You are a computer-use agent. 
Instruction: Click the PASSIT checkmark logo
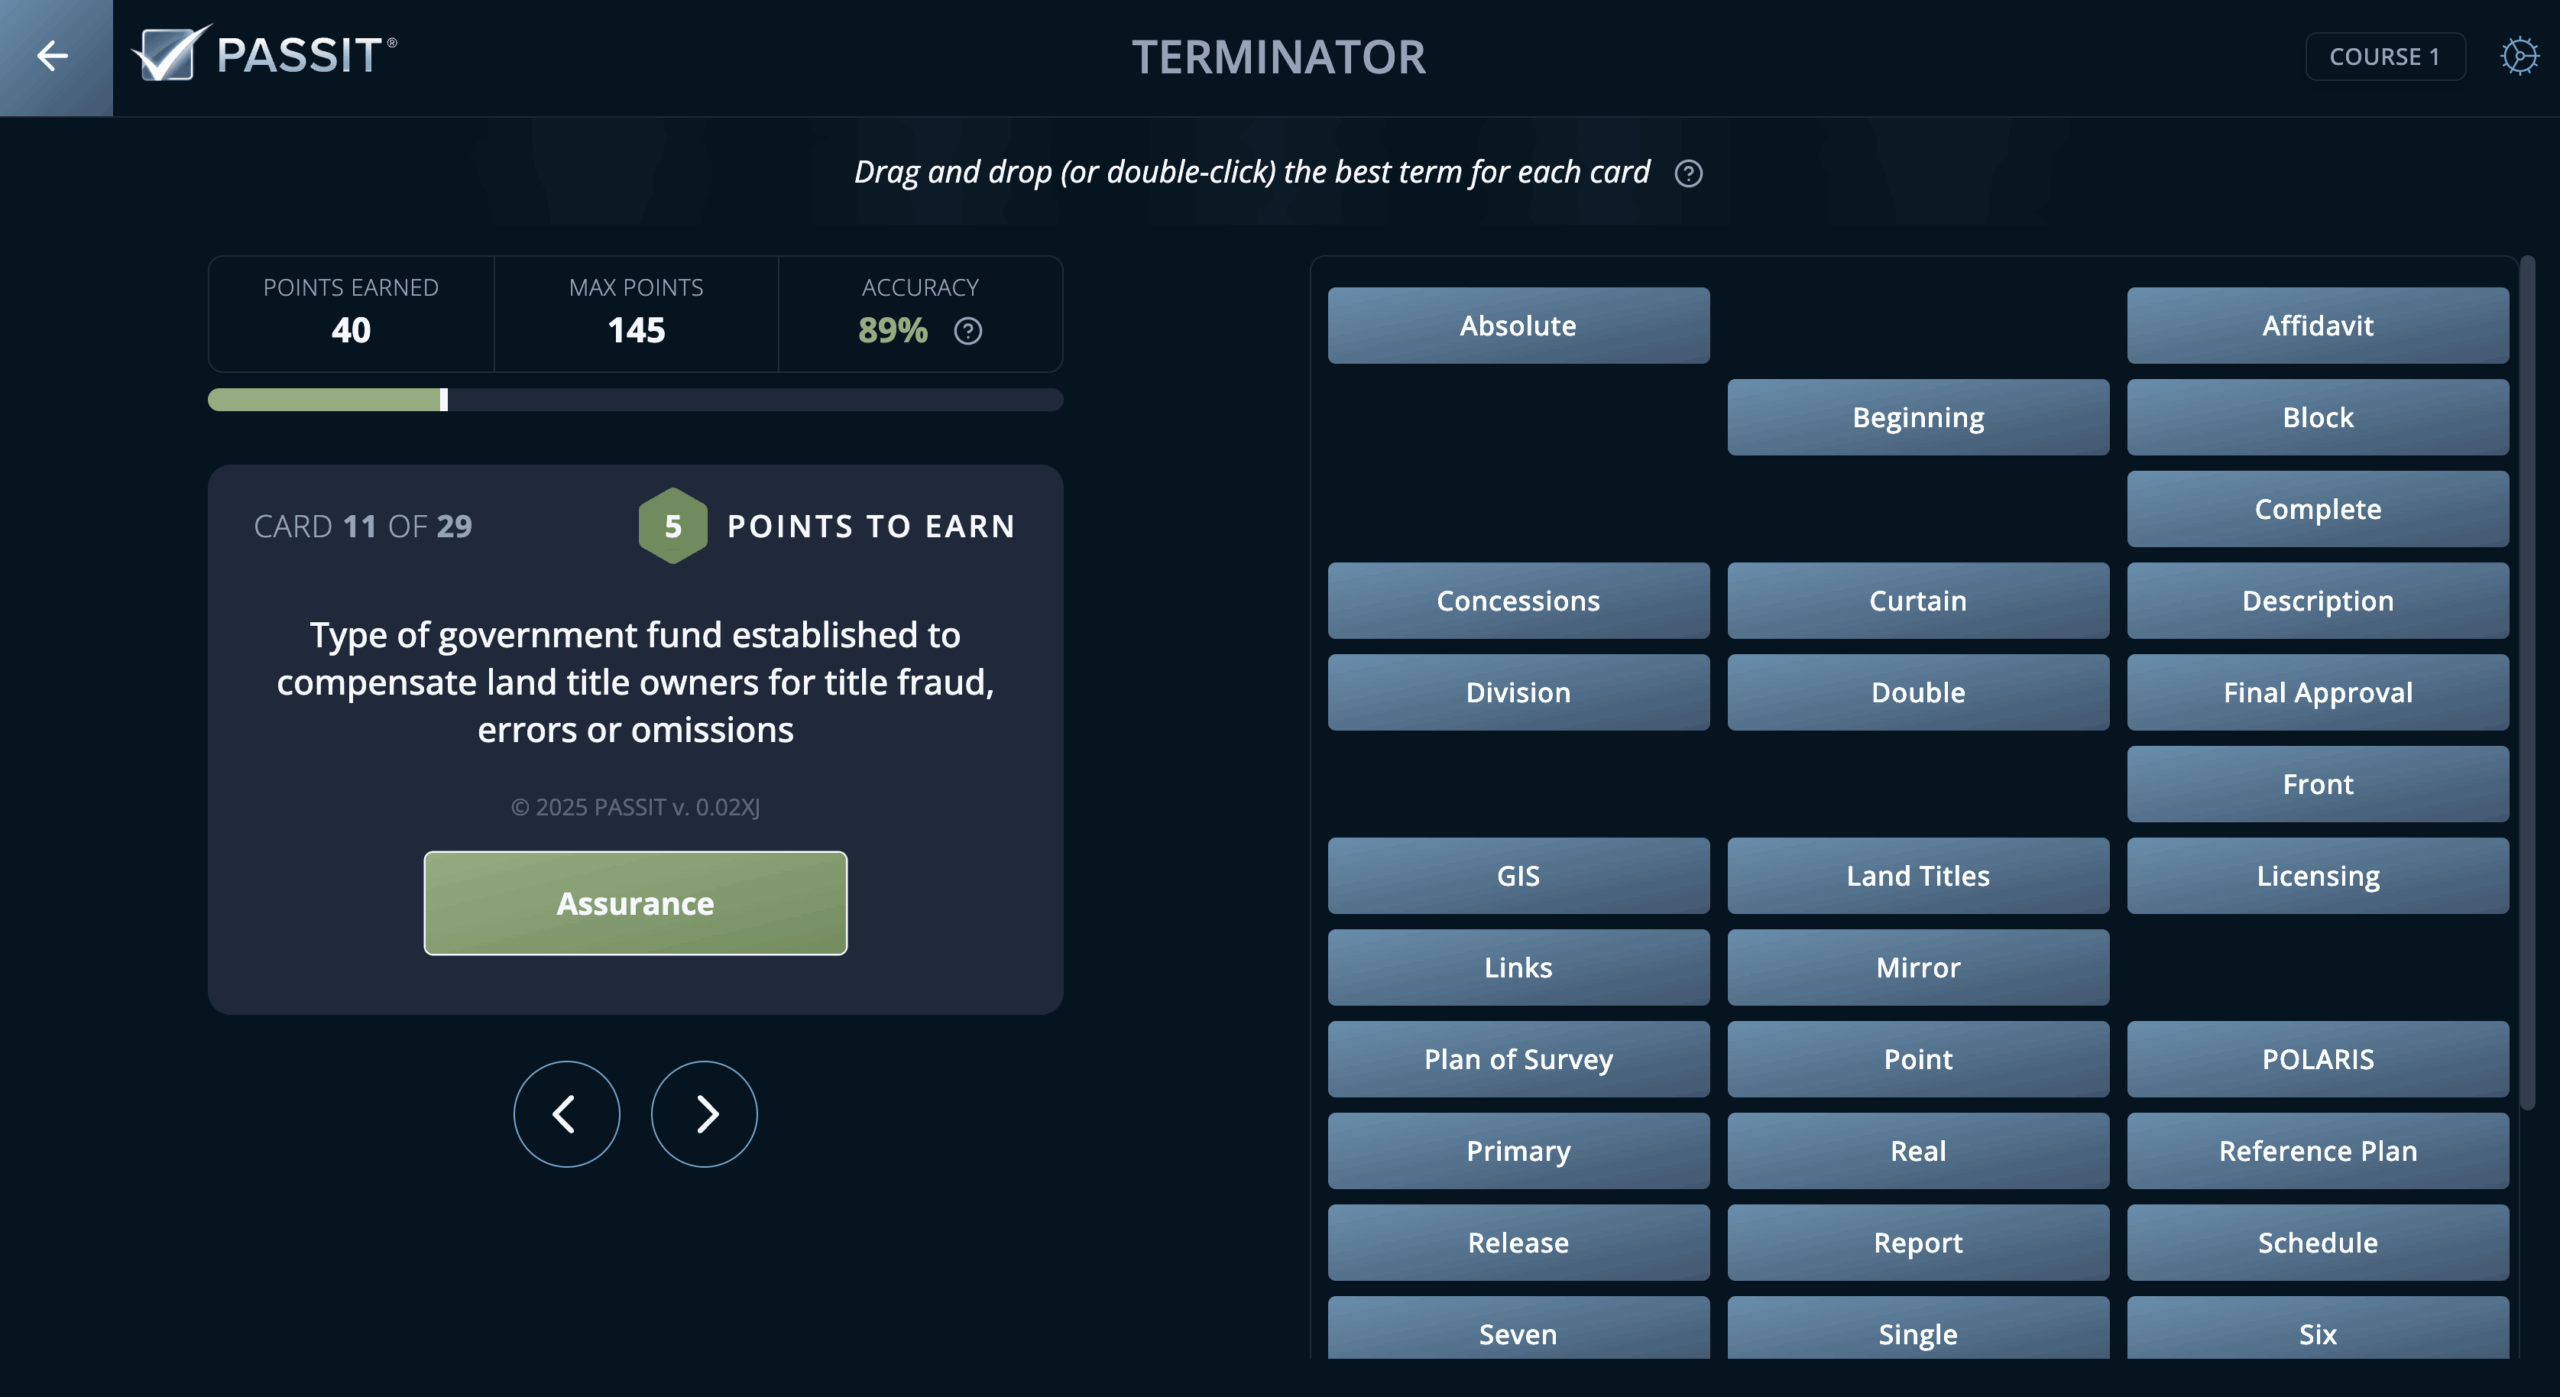(172, 54)
